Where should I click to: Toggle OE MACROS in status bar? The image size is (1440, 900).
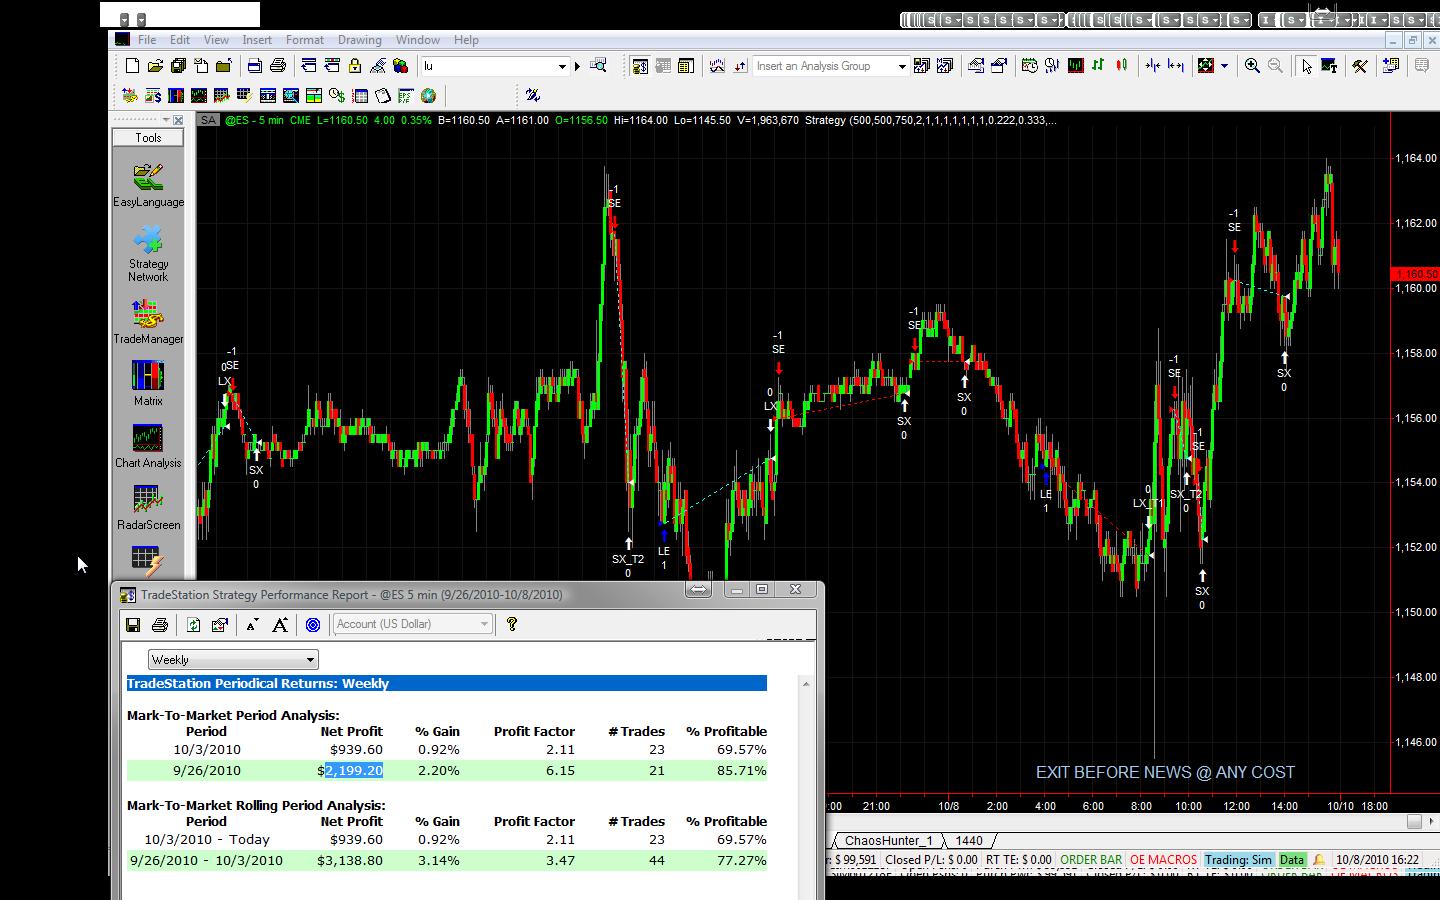[x=1163, y=860]
